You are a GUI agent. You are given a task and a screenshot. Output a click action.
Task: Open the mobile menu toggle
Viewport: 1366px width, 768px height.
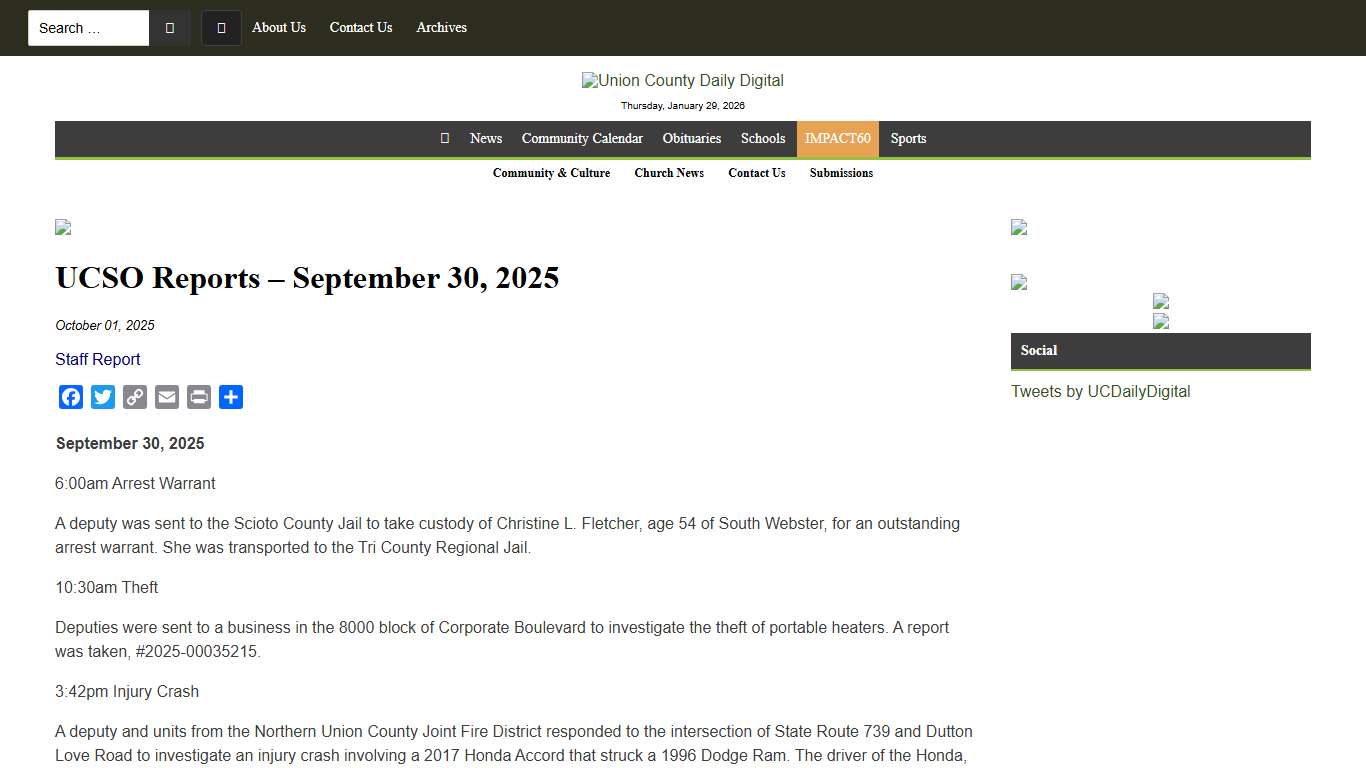pyautogui.click(x=221, y=28)
